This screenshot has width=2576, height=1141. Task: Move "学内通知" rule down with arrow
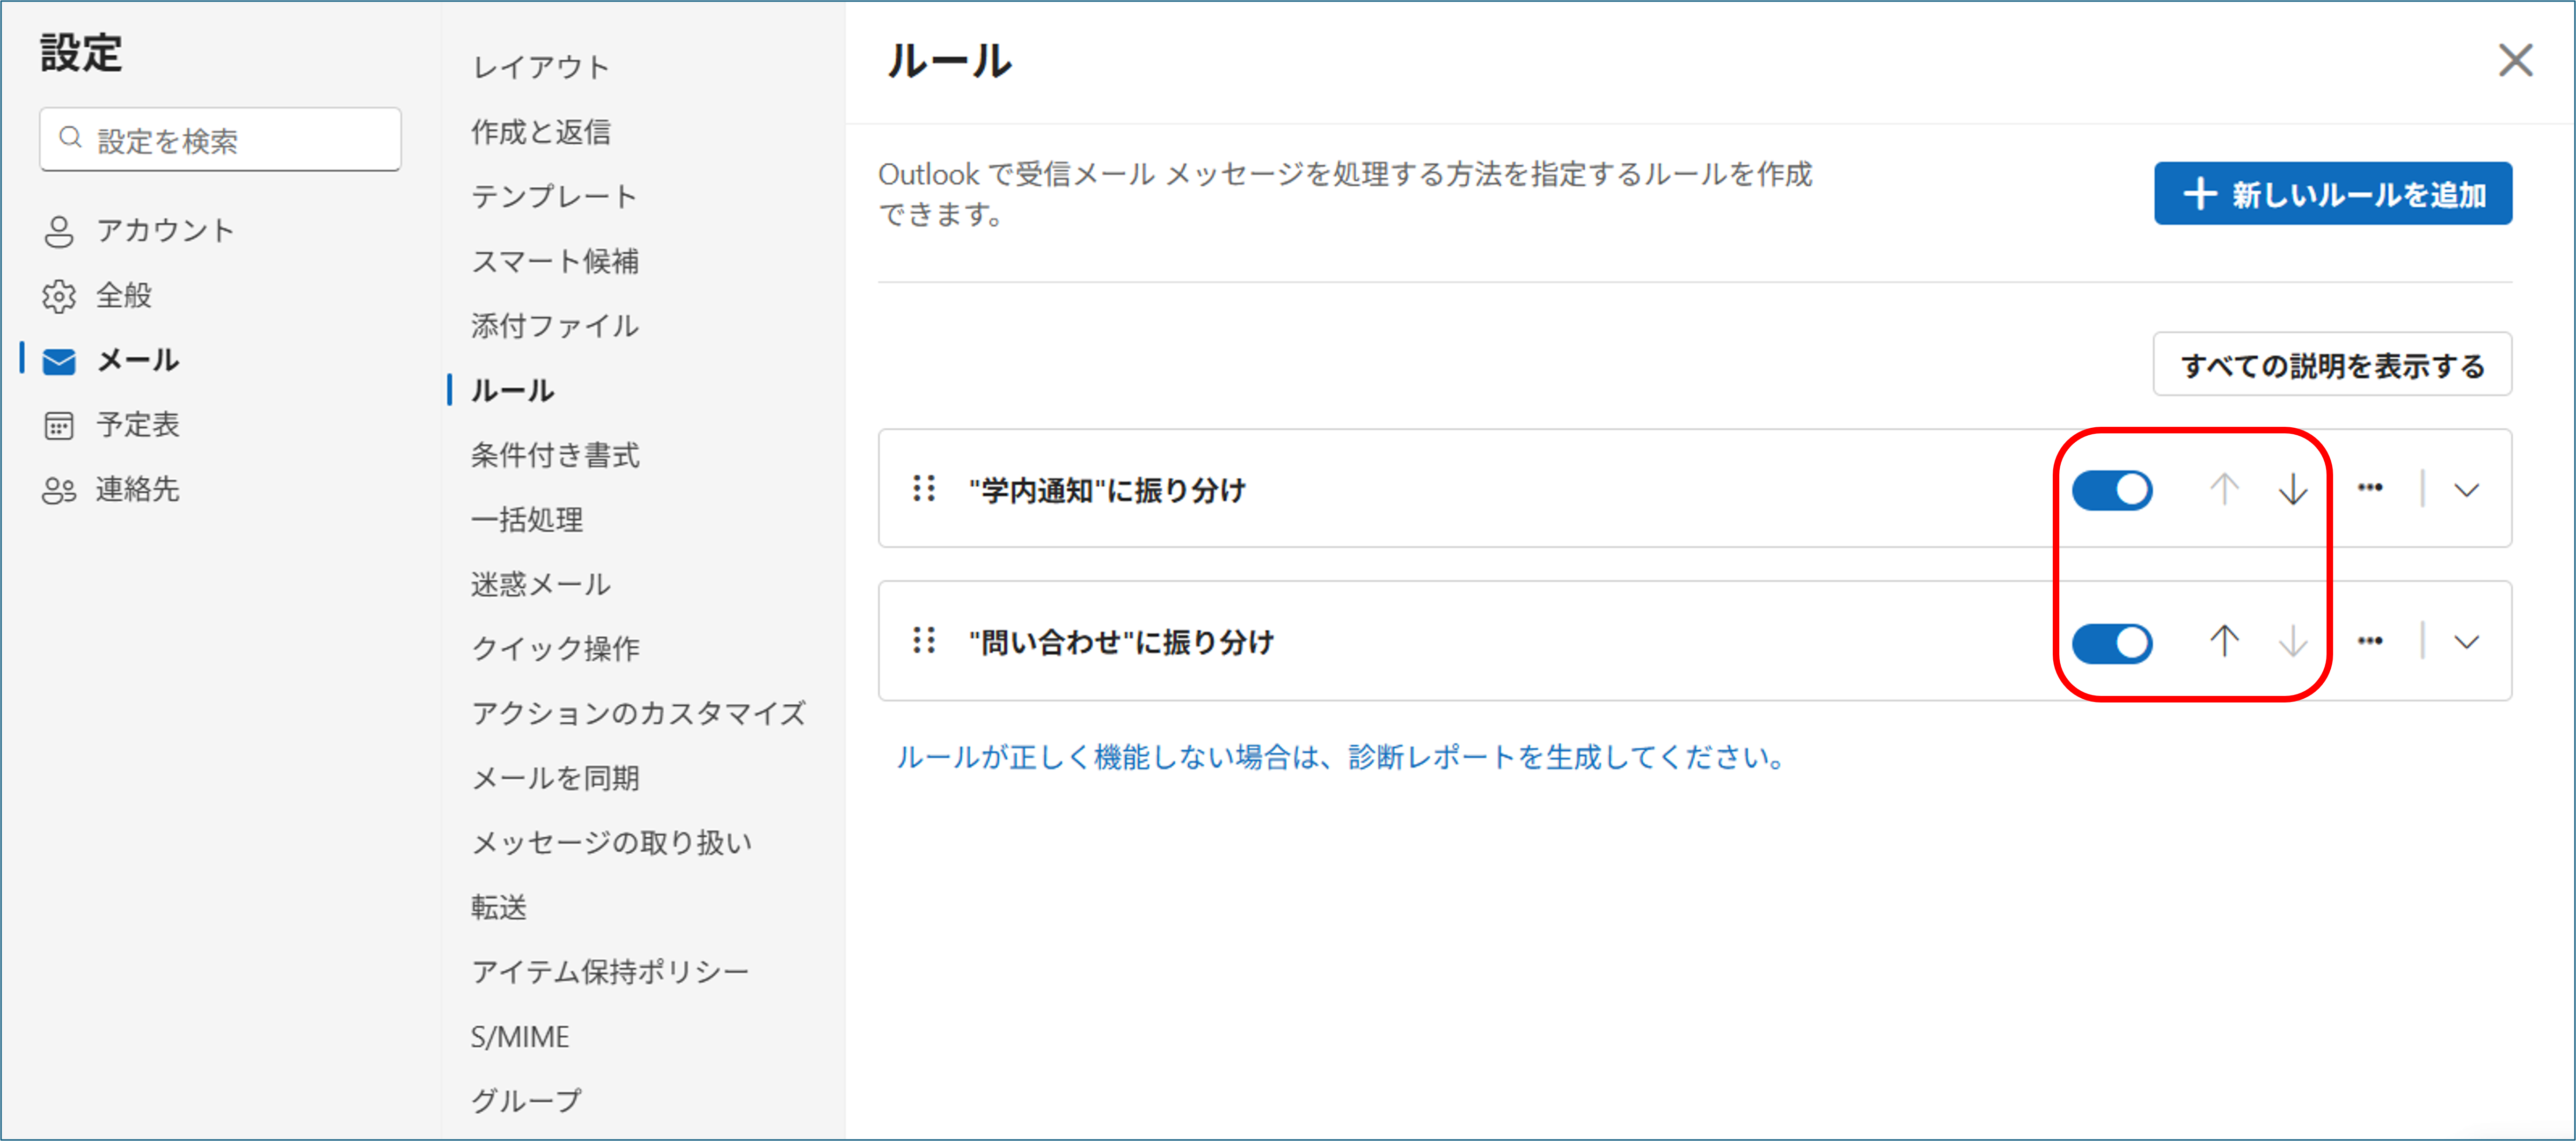(2292, 489)
